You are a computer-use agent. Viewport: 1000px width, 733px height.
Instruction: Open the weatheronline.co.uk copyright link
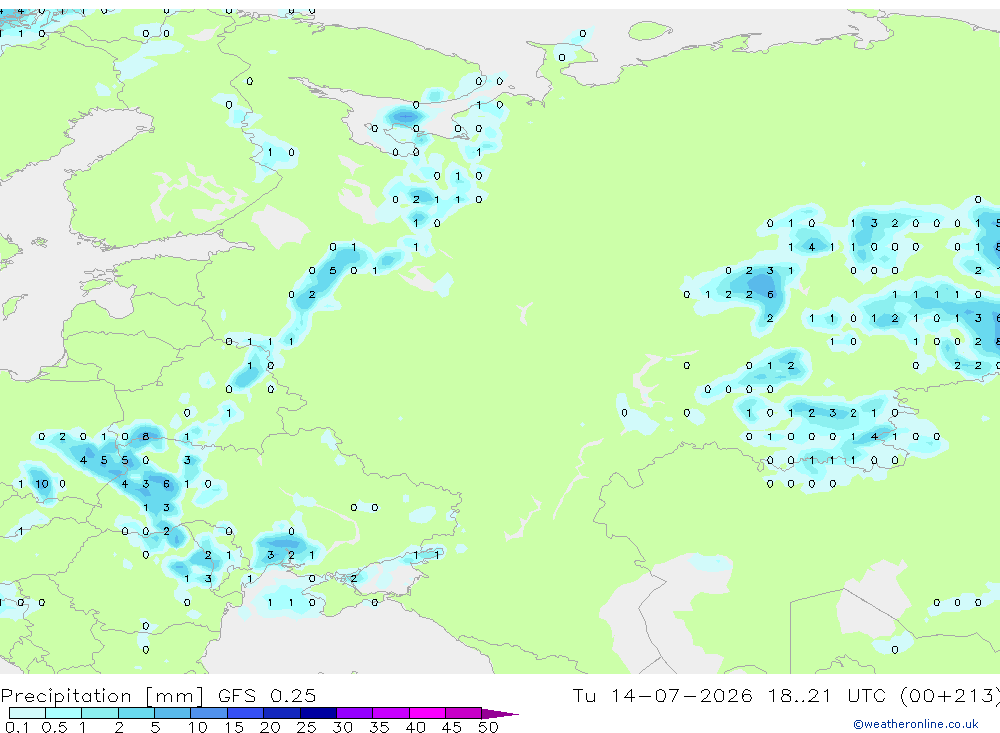pos(916,724)
